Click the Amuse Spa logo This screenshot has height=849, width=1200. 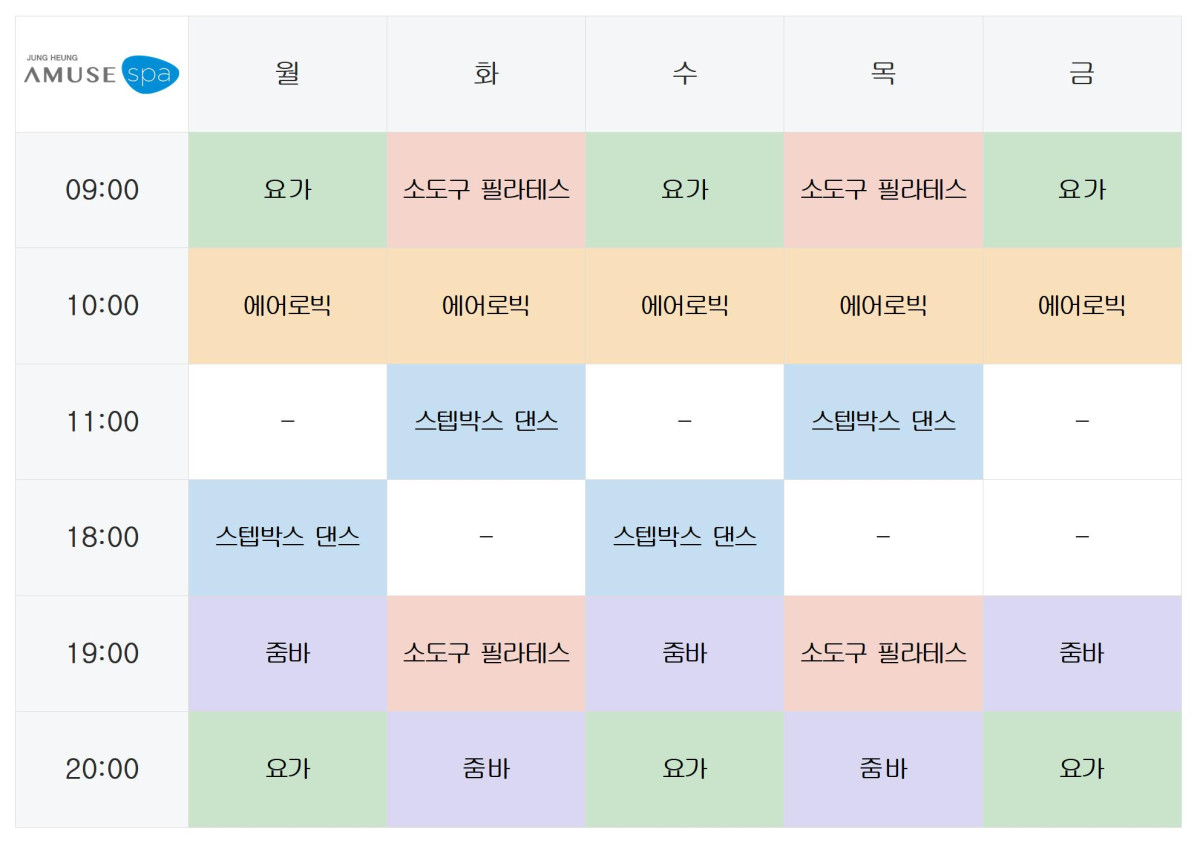coord(101,74)
